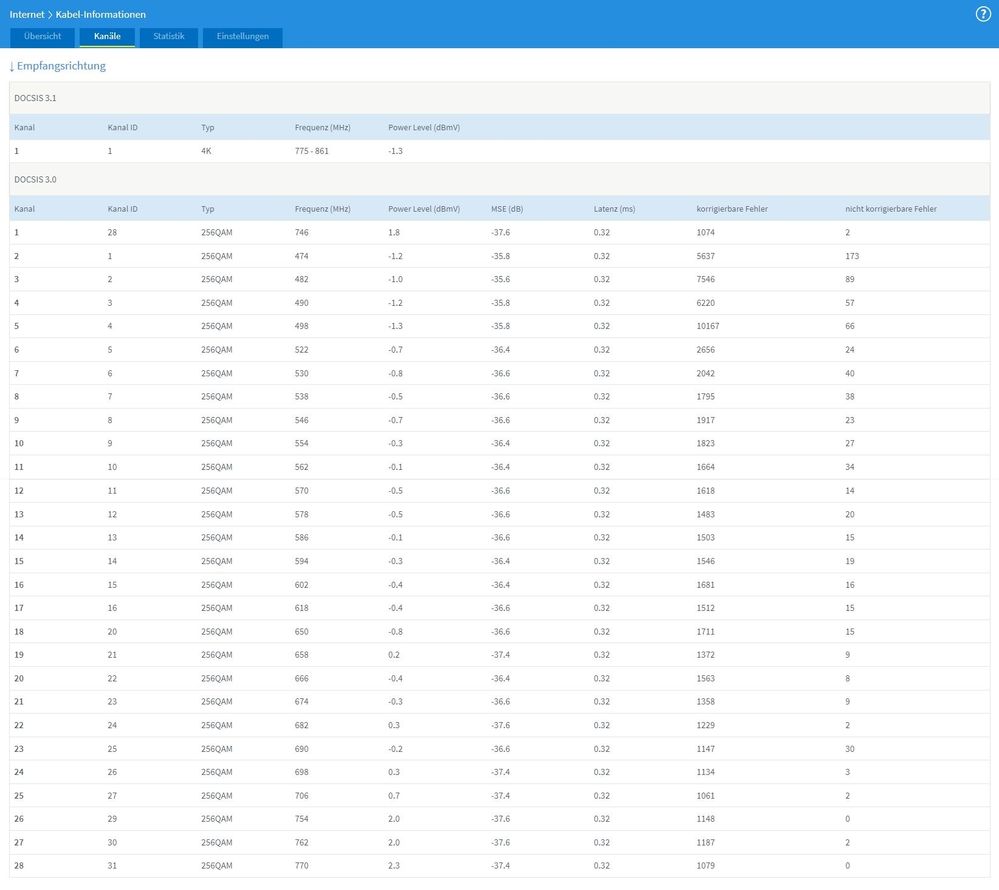Click the Internet breadcrumb link
Screen dimensions: 999x890
[x=26, y=15]
